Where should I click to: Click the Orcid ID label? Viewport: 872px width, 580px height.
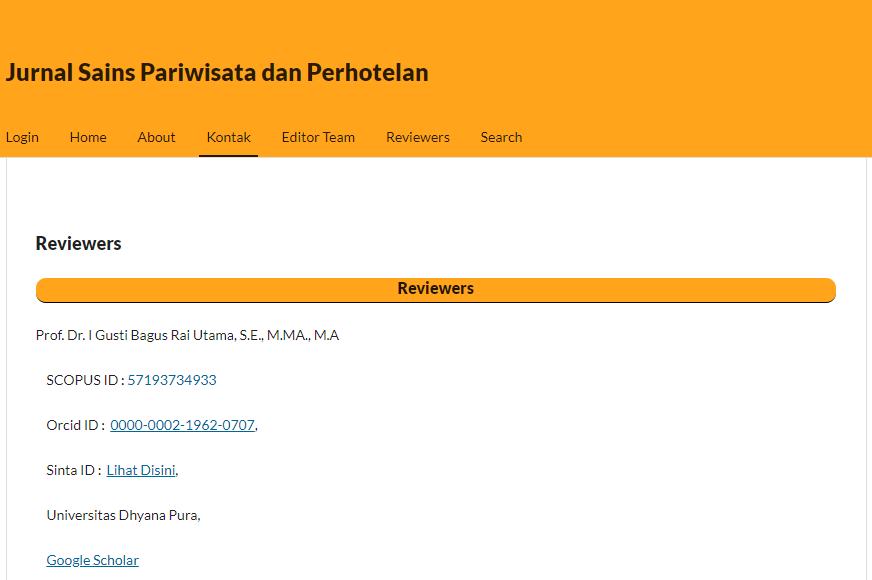(74, 425)
